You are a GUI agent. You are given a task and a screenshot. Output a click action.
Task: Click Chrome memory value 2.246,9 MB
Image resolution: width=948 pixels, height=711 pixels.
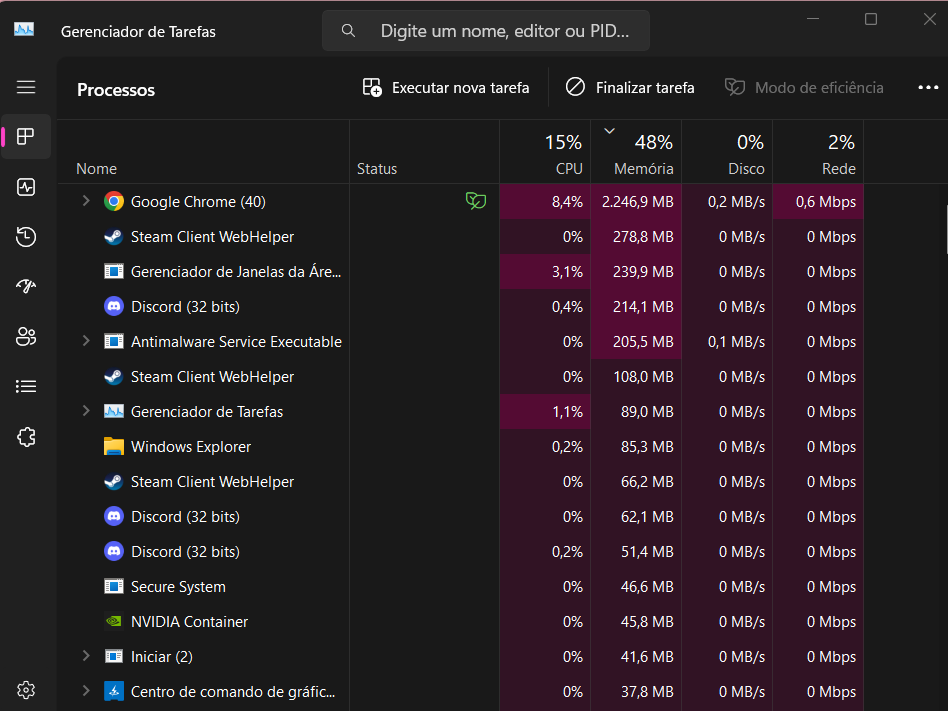pyautogui.click(x=637, y=201)
